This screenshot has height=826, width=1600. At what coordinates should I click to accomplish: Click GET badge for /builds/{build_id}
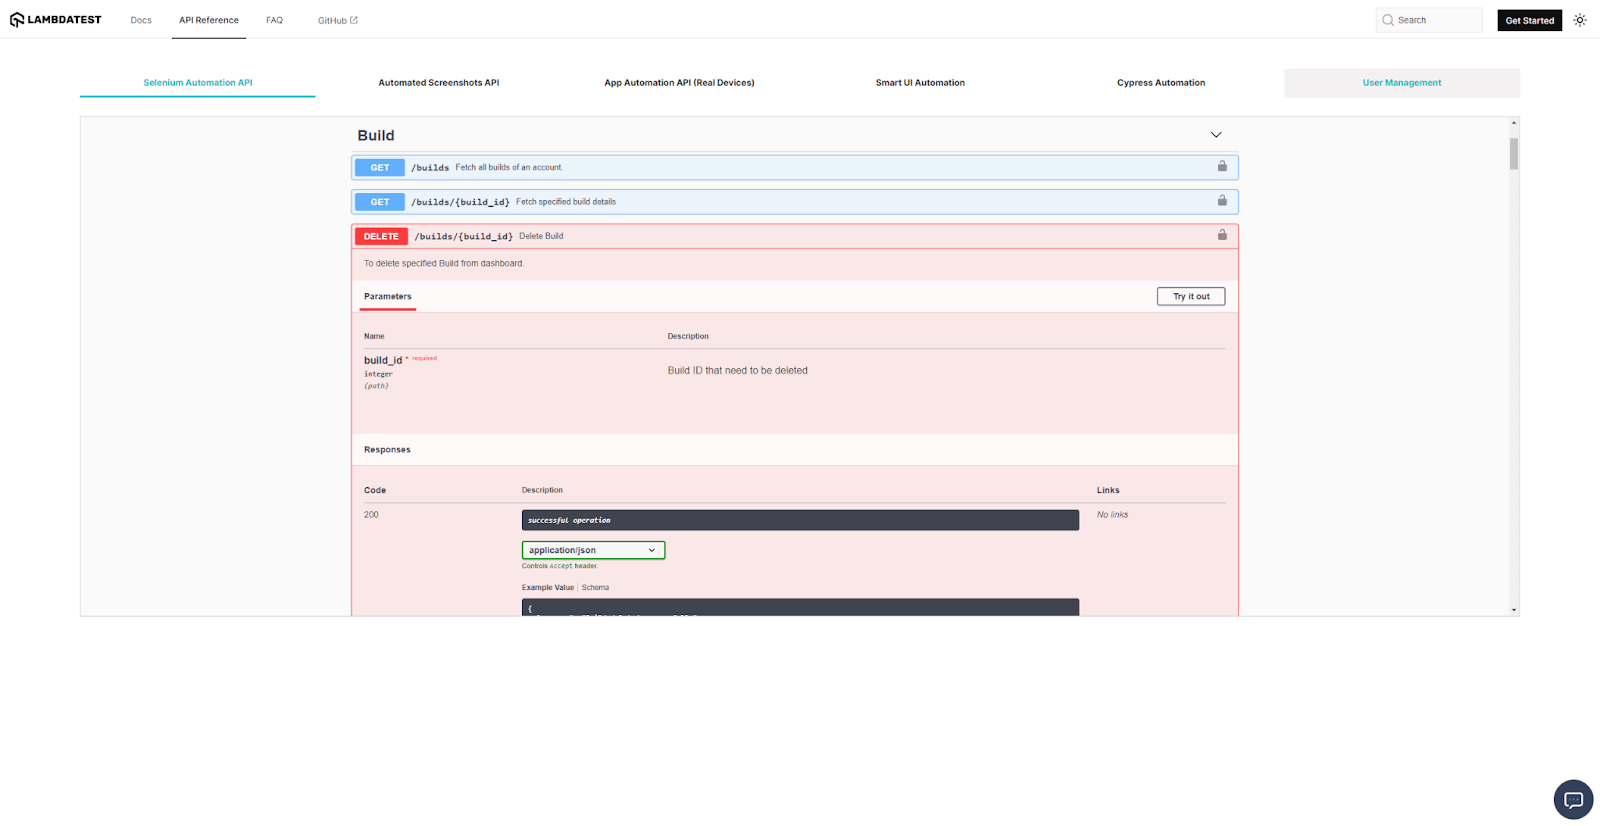[x=380, y=202]
